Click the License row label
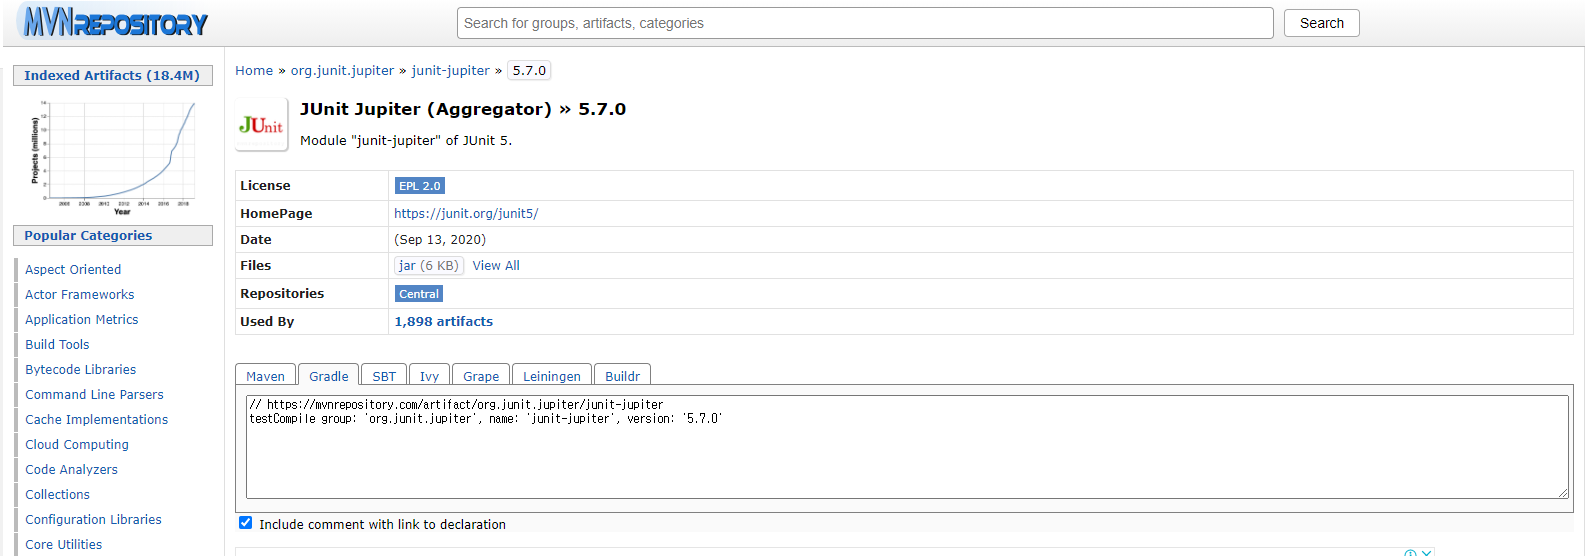1585x556 pixels. pos(265,186)
